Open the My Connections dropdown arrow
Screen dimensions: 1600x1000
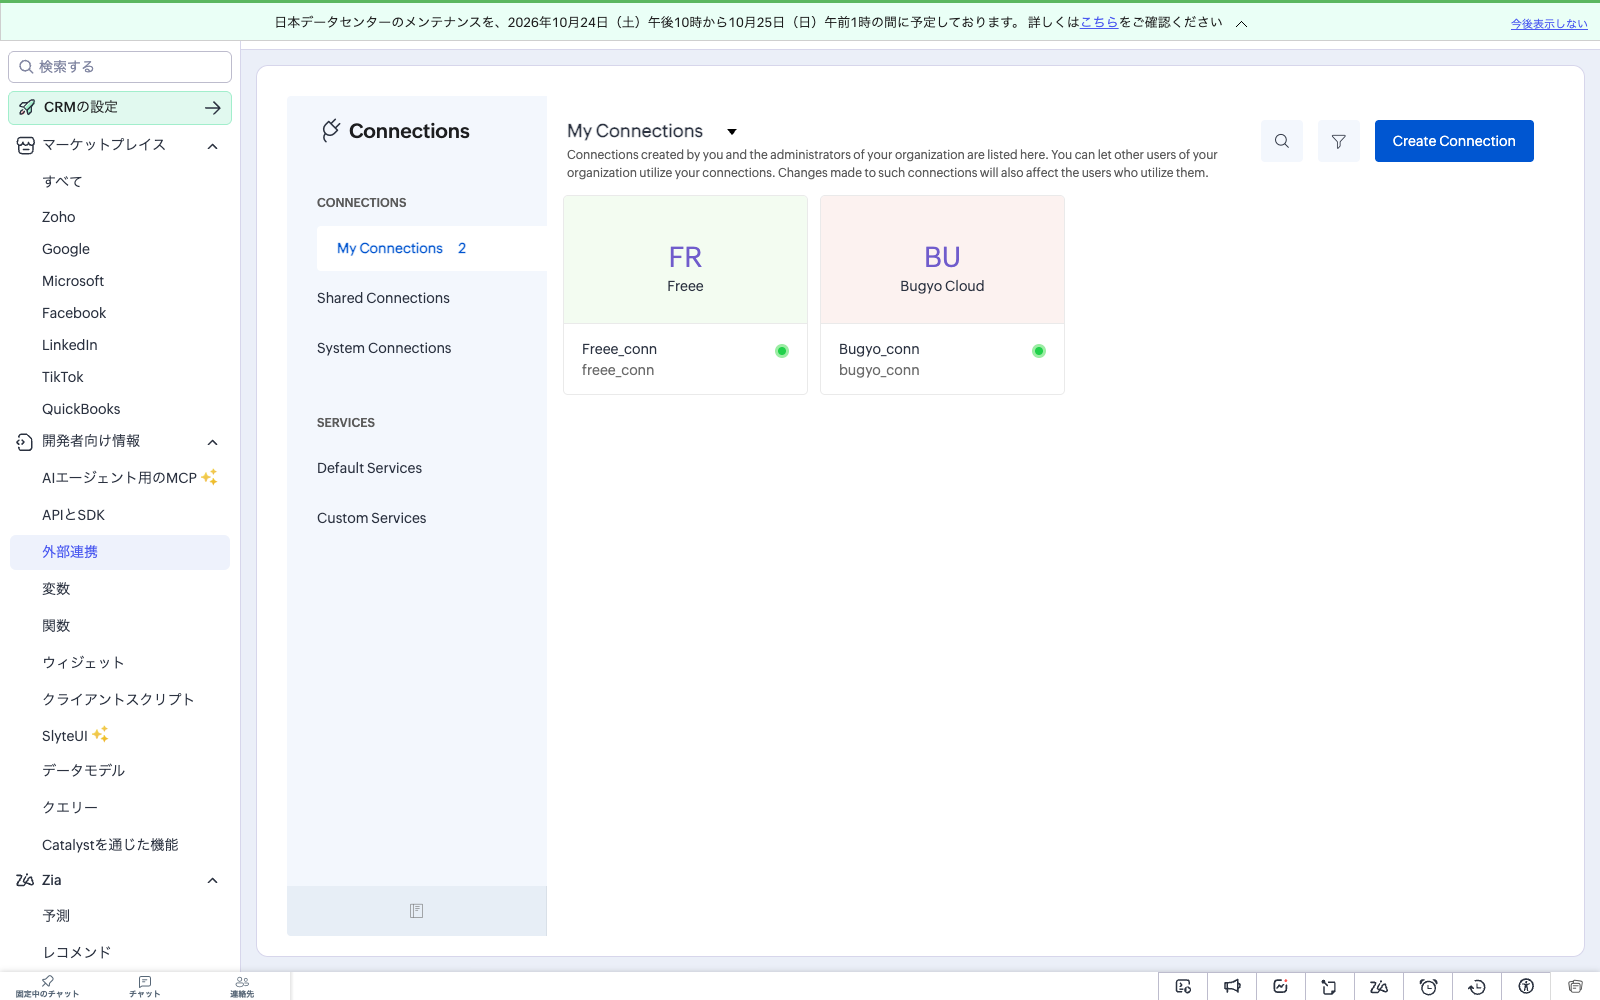point(732,132)
